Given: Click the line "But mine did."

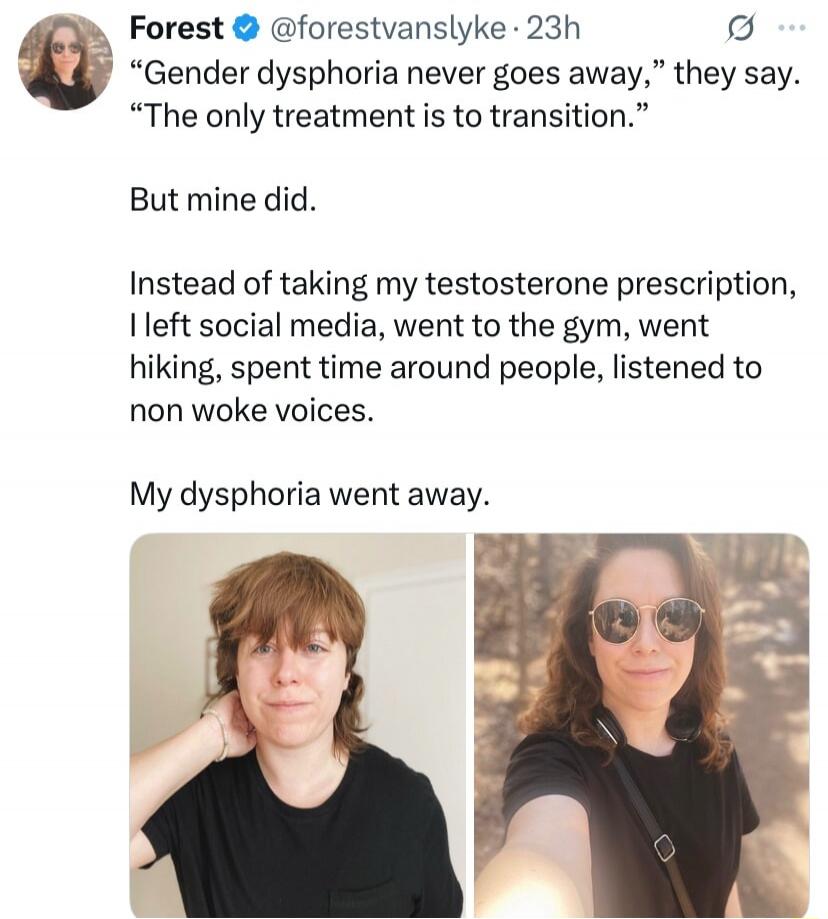Looking at the screenshot, I should (223, 200).
